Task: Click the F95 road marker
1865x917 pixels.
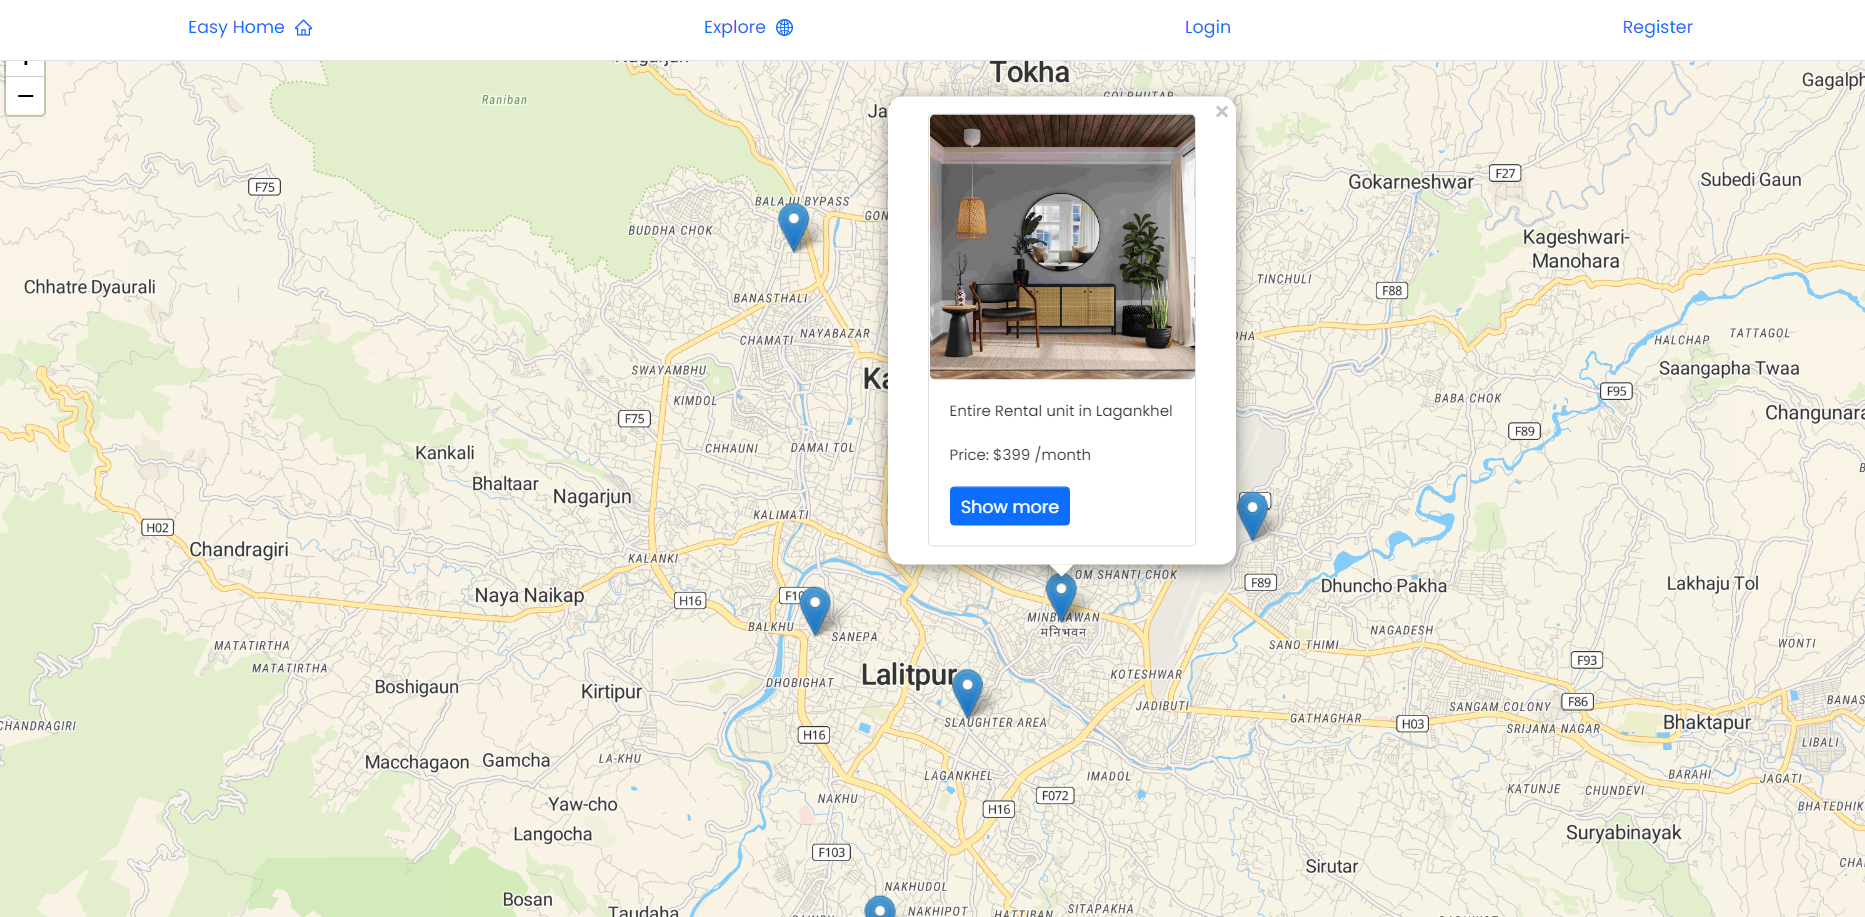Action: pyautogui.click(x=1616, y=391)
